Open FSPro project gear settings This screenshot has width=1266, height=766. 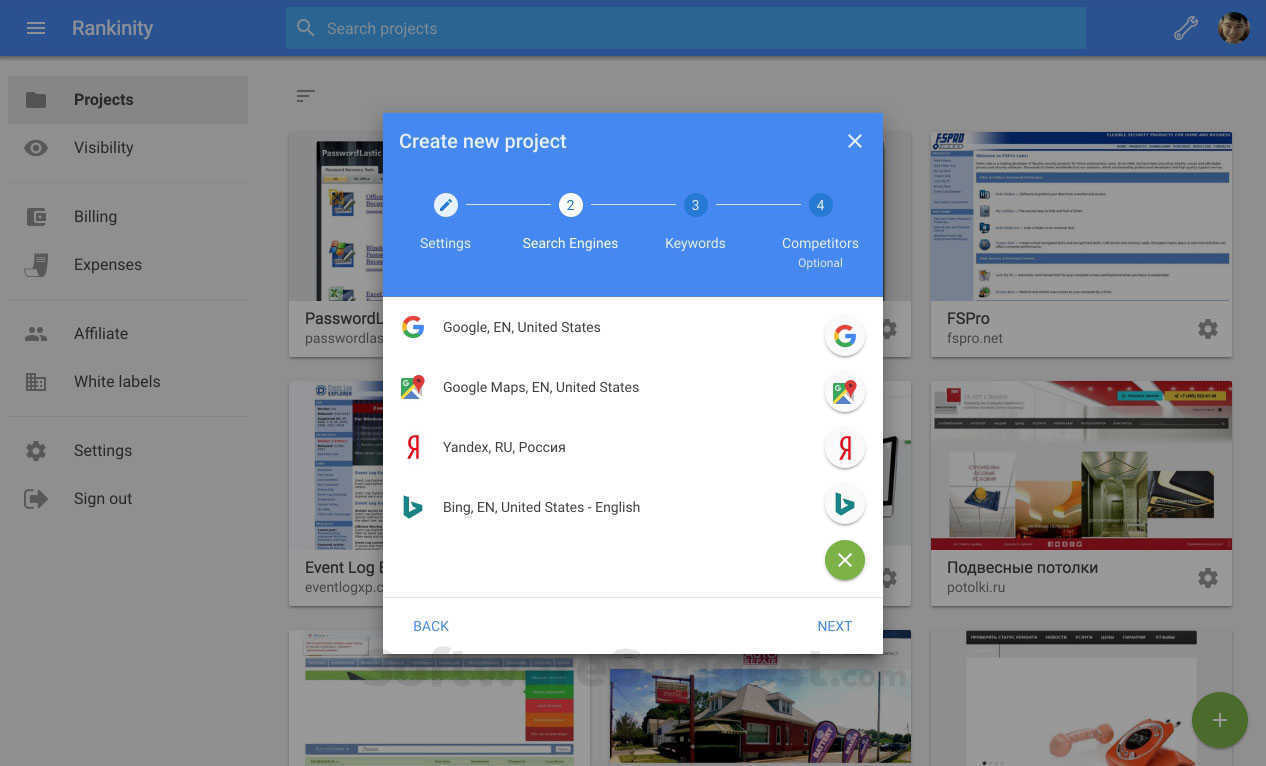[x=1208, y=329]
